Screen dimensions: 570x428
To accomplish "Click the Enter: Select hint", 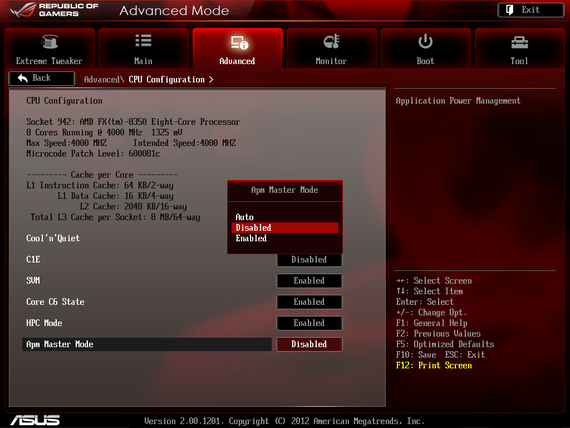I will click(425, 302).
